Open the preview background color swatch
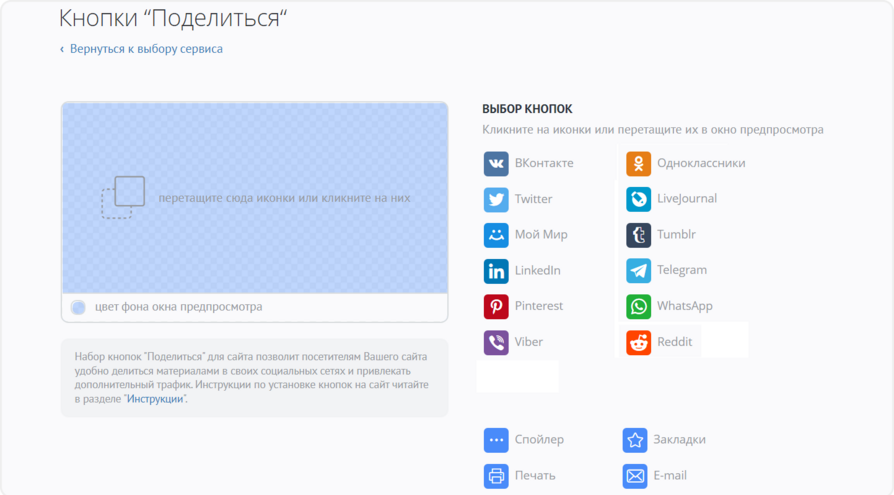894x495 pixels. (x=79, y=308)
